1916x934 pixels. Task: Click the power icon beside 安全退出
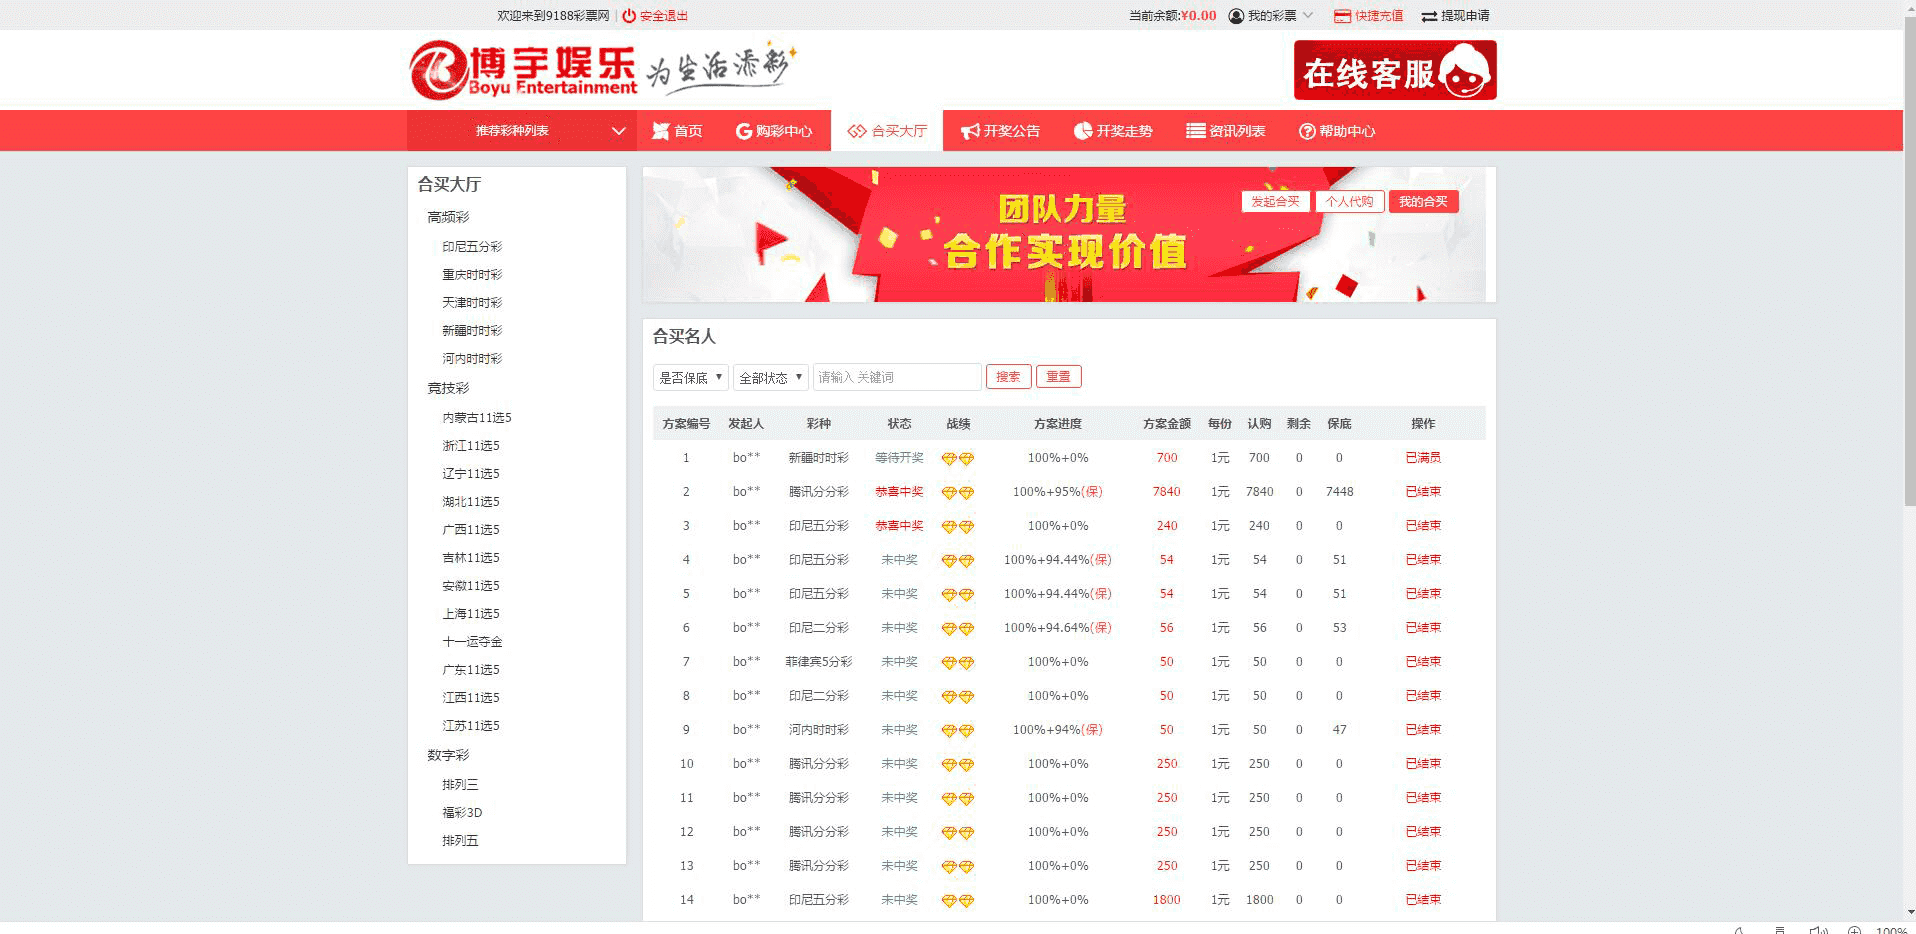point(629,16)
